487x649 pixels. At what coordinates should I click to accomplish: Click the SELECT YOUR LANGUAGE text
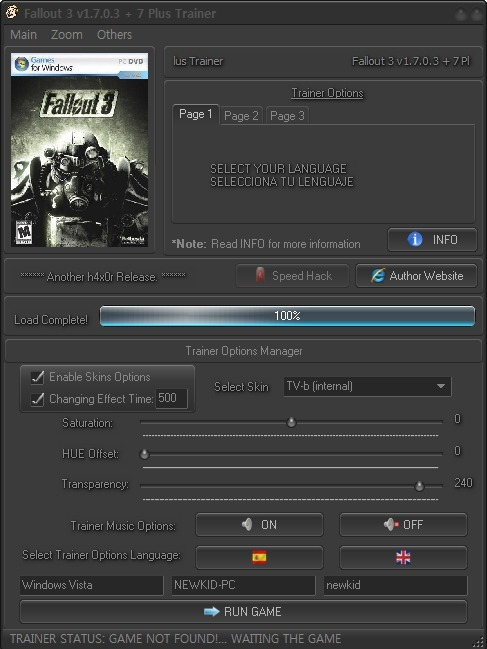(278, 169)
